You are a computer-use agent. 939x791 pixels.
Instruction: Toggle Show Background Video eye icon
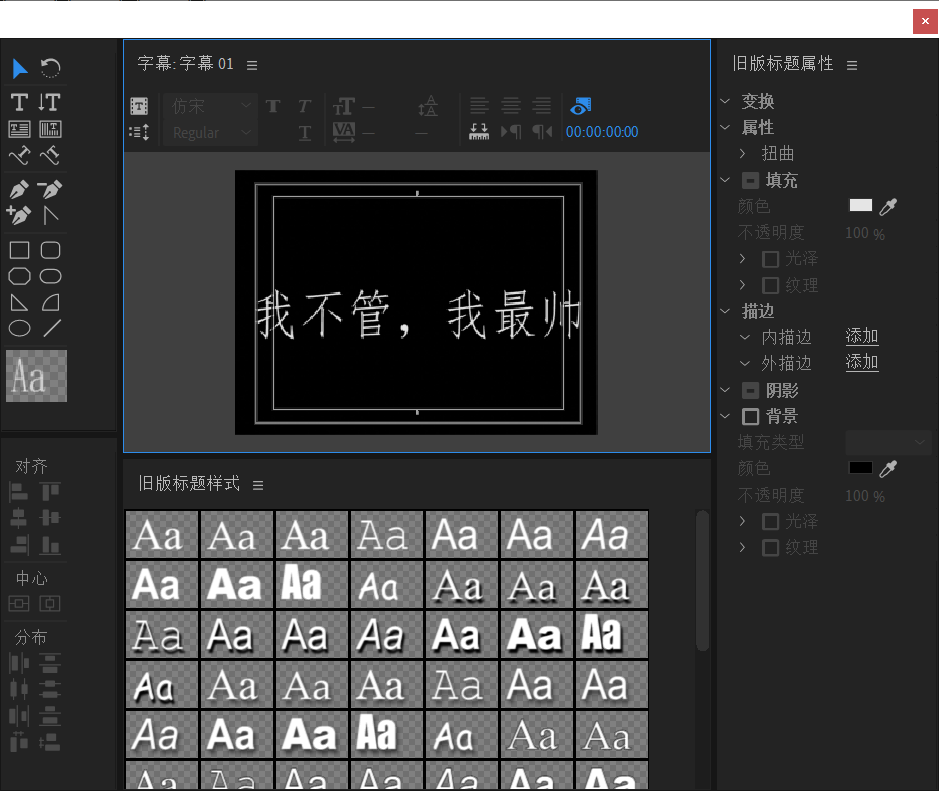[581, 106]
